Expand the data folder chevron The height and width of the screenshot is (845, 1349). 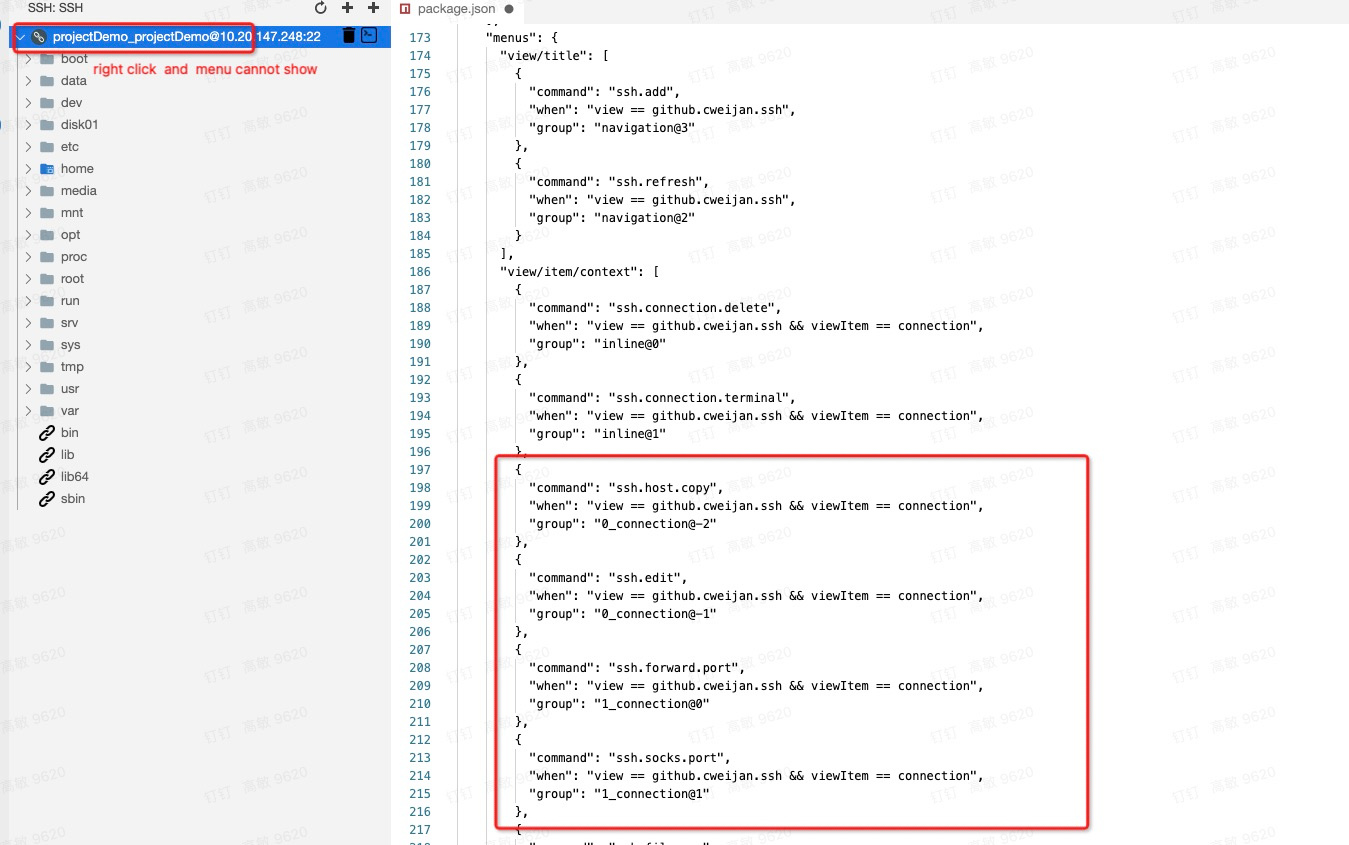pyautogui.click(x=29, y=81)
